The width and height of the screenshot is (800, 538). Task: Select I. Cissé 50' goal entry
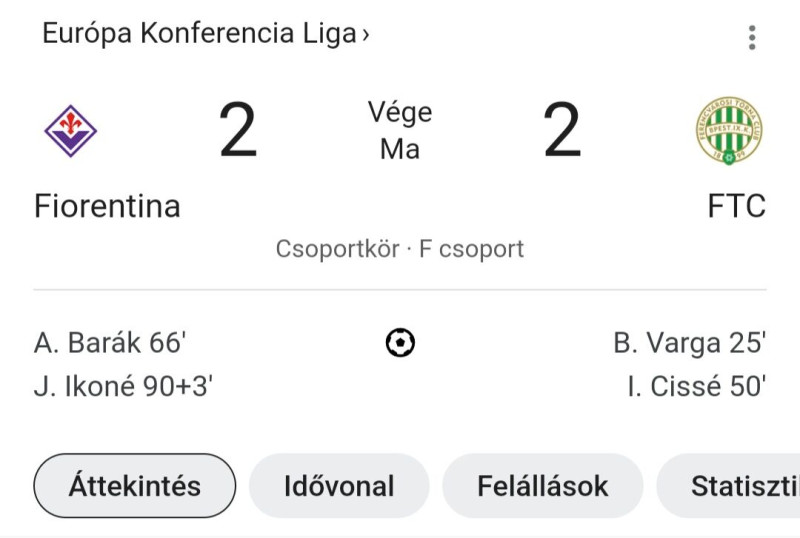(x=697, y=386)
